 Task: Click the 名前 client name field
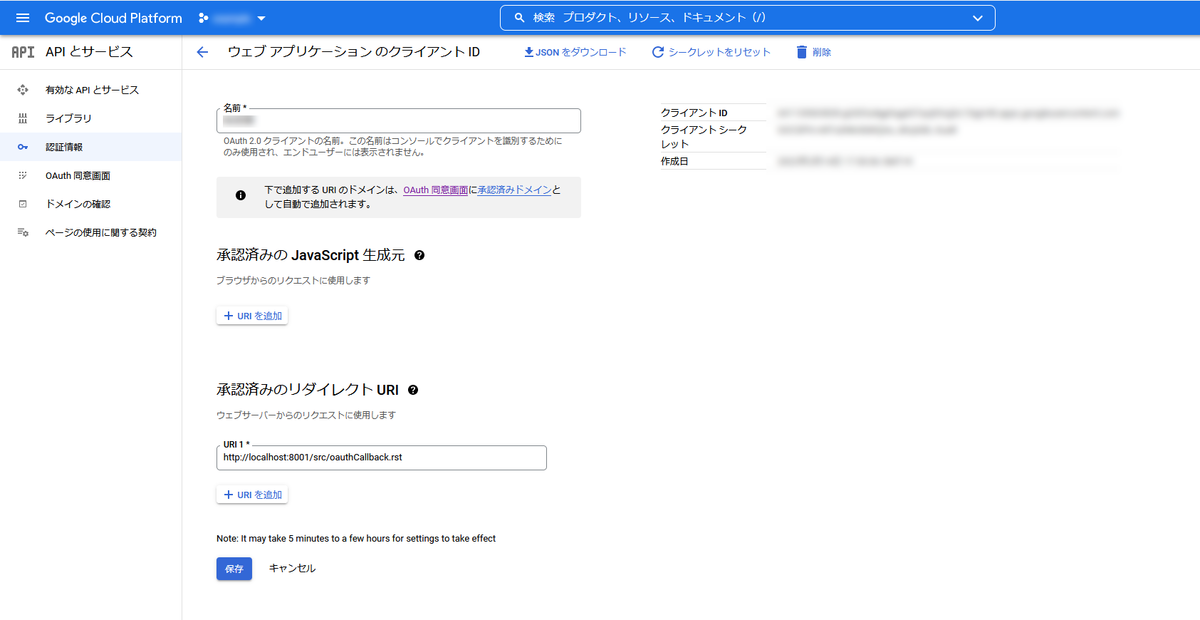point(398,120)
